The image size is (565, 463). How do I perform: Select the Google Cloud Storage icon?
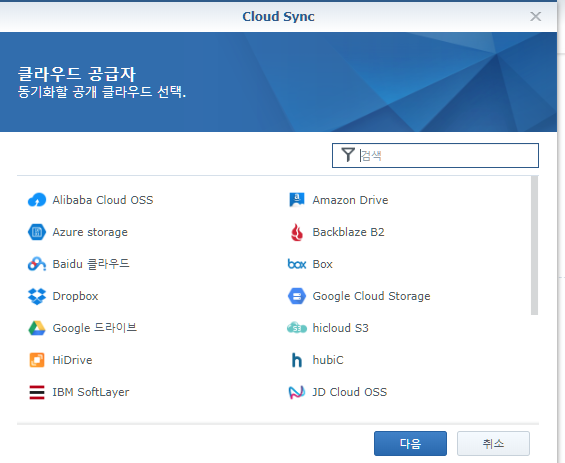(297, 296)
